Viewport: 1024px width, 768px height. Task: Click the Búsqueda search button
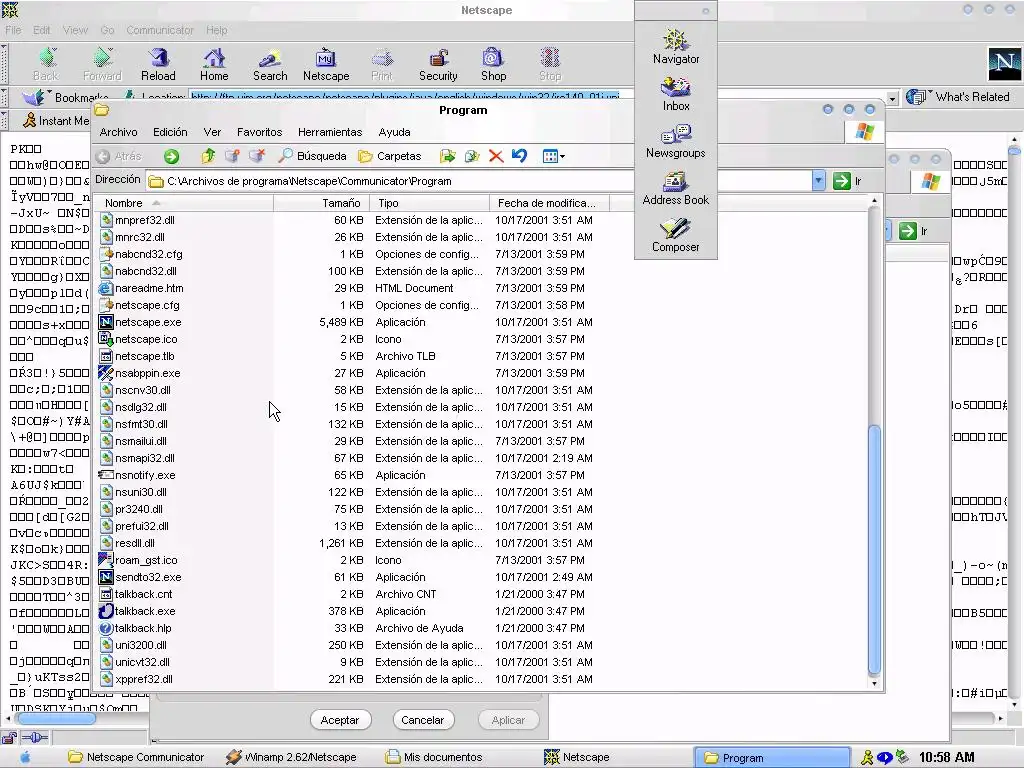click(x=312, y=156)
